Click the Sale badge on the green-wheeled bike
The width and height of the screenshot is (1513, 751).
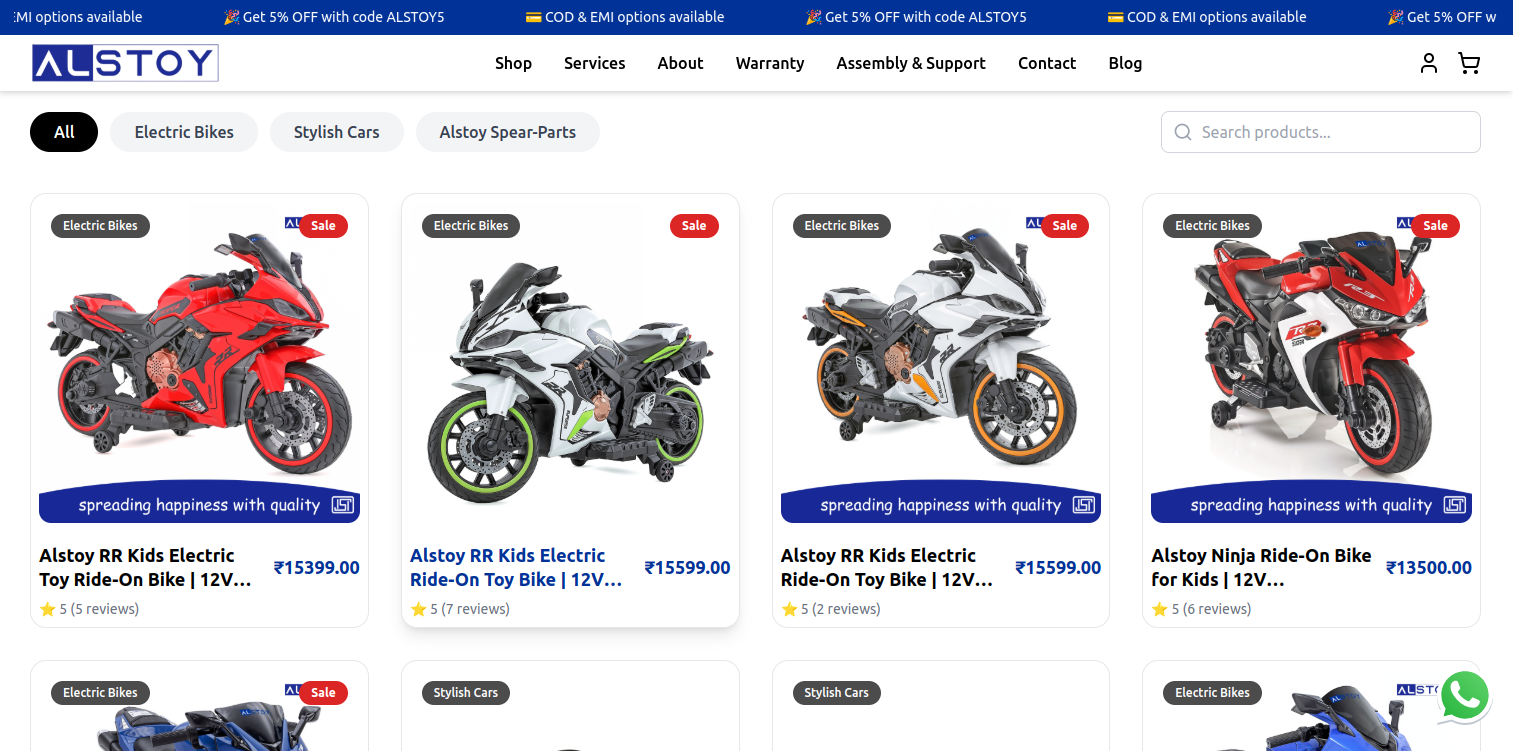694,226
